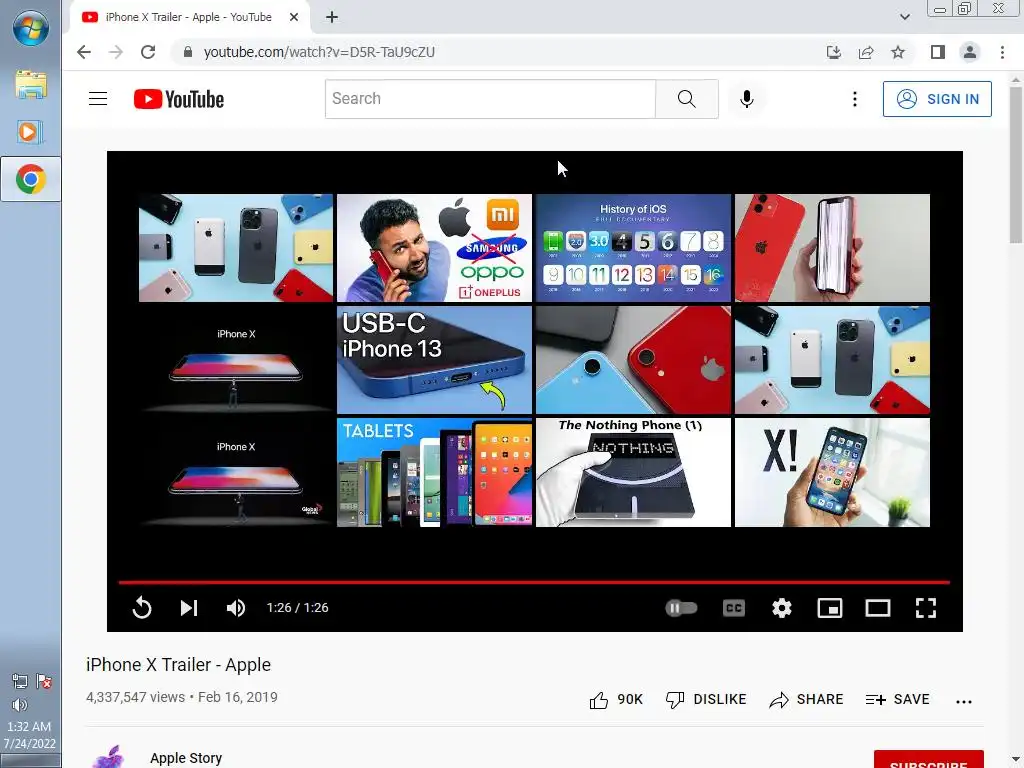Start voice search with the microphone
The height and width of the screenshot is (768, 1024).
pyautogui.click(x=746, y=99)
